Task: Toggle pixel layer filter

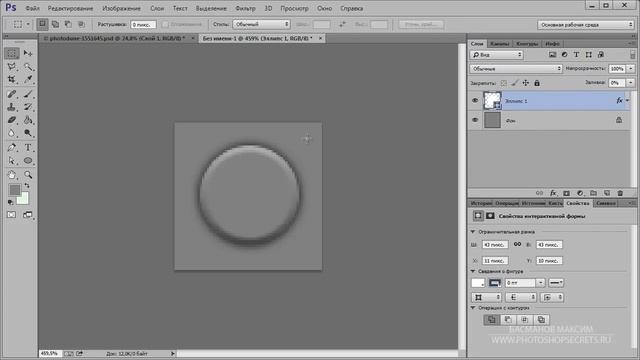Action: tap(552, 55)
